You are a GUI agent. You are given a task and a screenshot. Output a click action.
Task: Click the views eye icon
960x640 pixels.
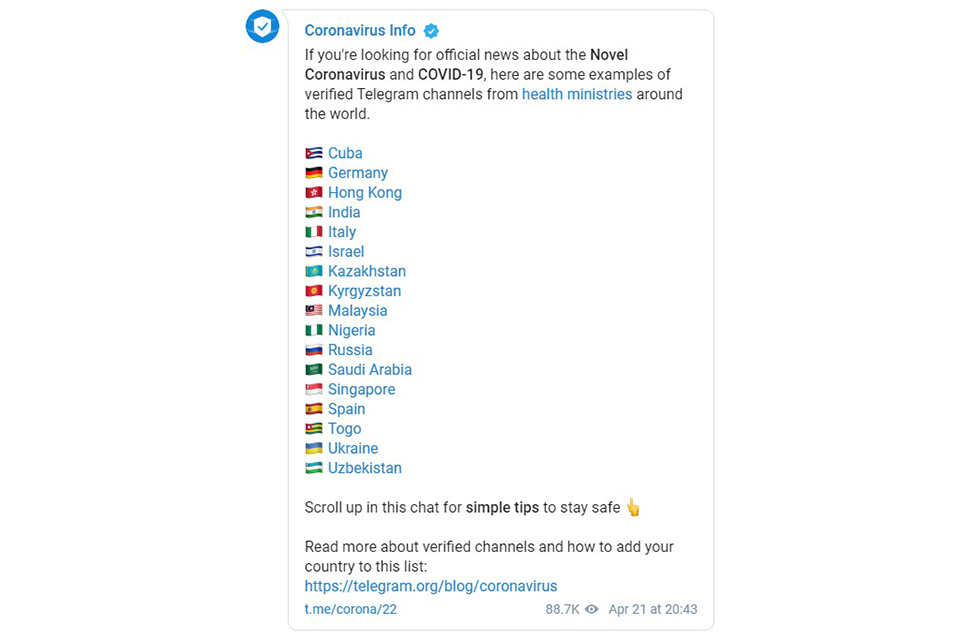pyautogui.click(x=591, y=609)
